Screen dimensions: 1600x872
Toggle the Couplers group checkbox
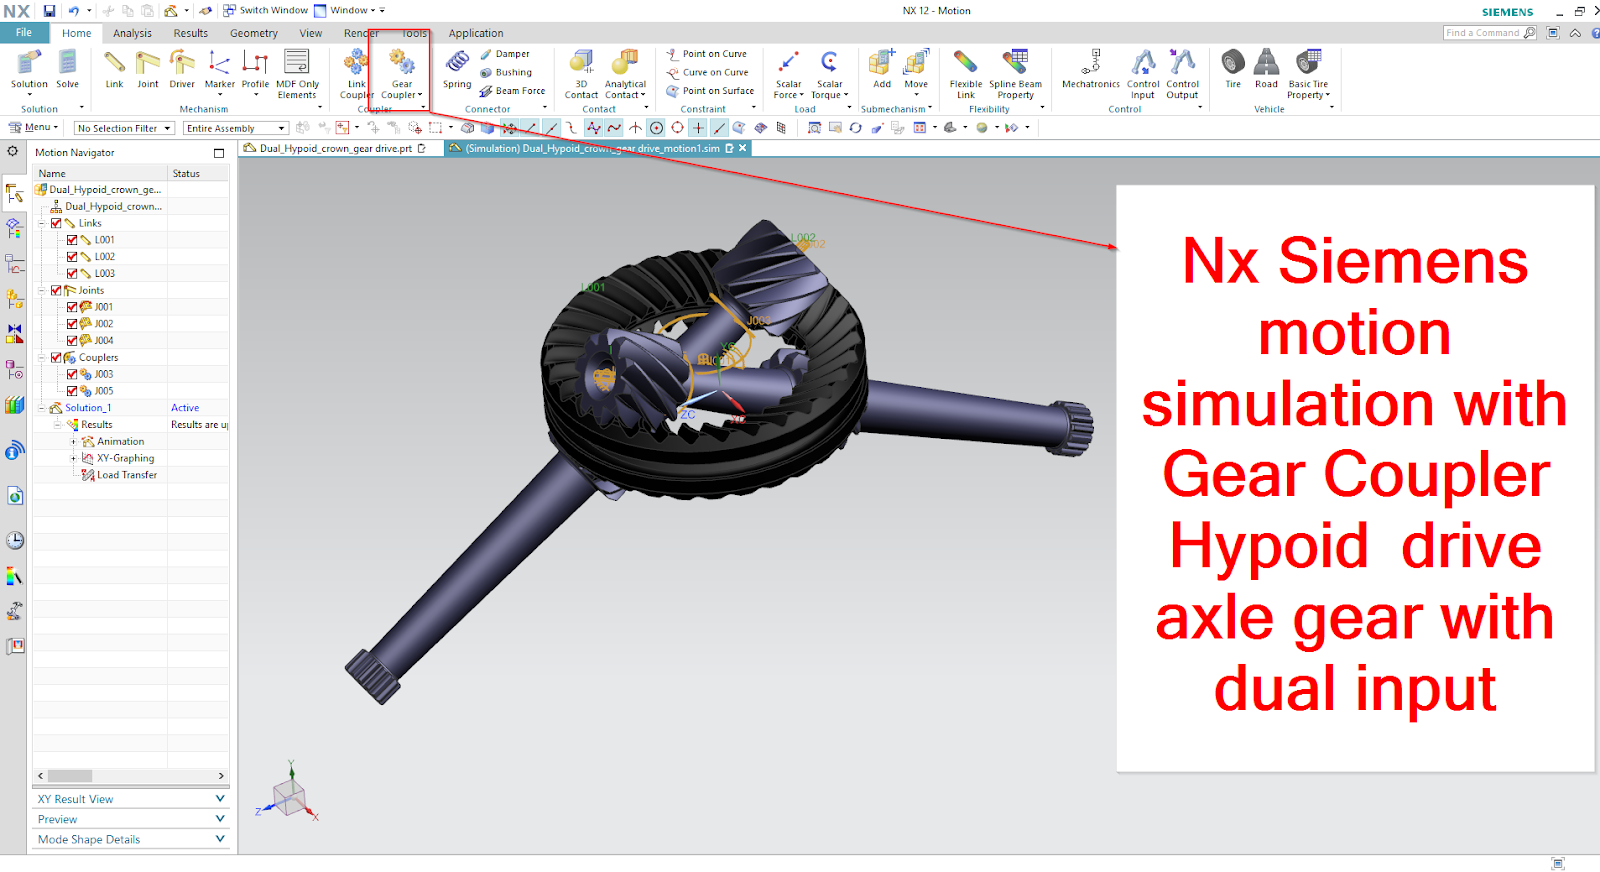[x=56, y=357]
